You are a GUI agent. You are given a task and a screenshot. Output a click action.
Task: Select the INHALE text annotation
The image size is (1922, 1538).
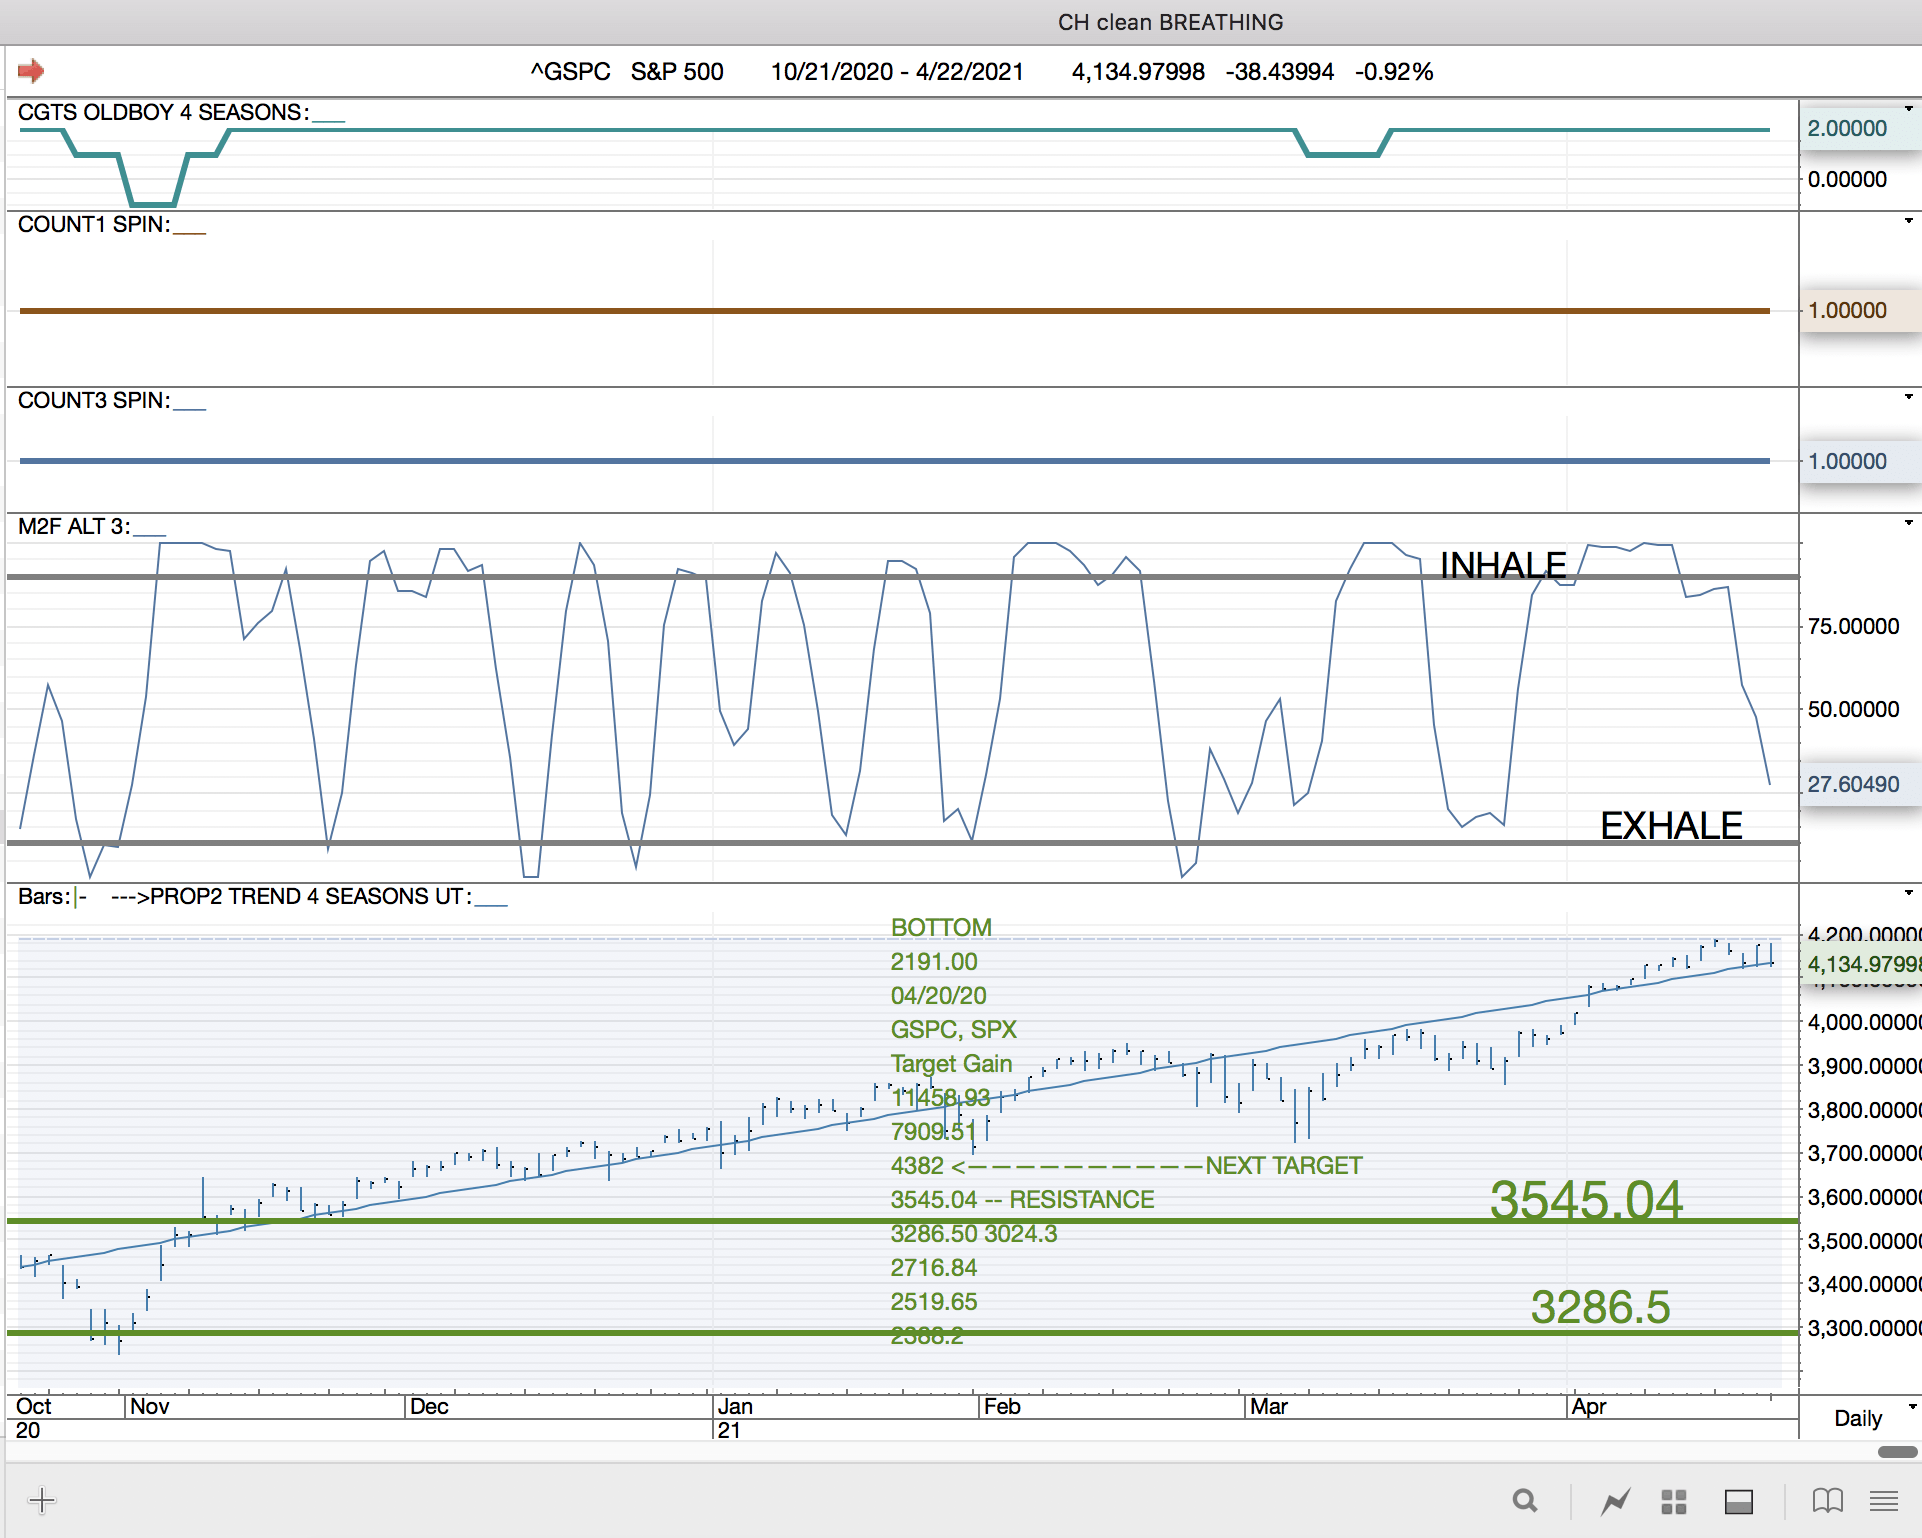pyautogui.click(x=1502, y=566)
